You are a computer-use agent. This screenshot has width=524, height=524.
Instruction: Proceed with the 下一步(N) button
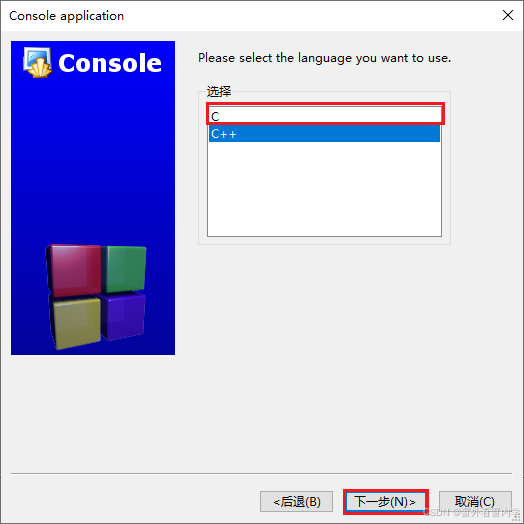click(x=385, y=501)
